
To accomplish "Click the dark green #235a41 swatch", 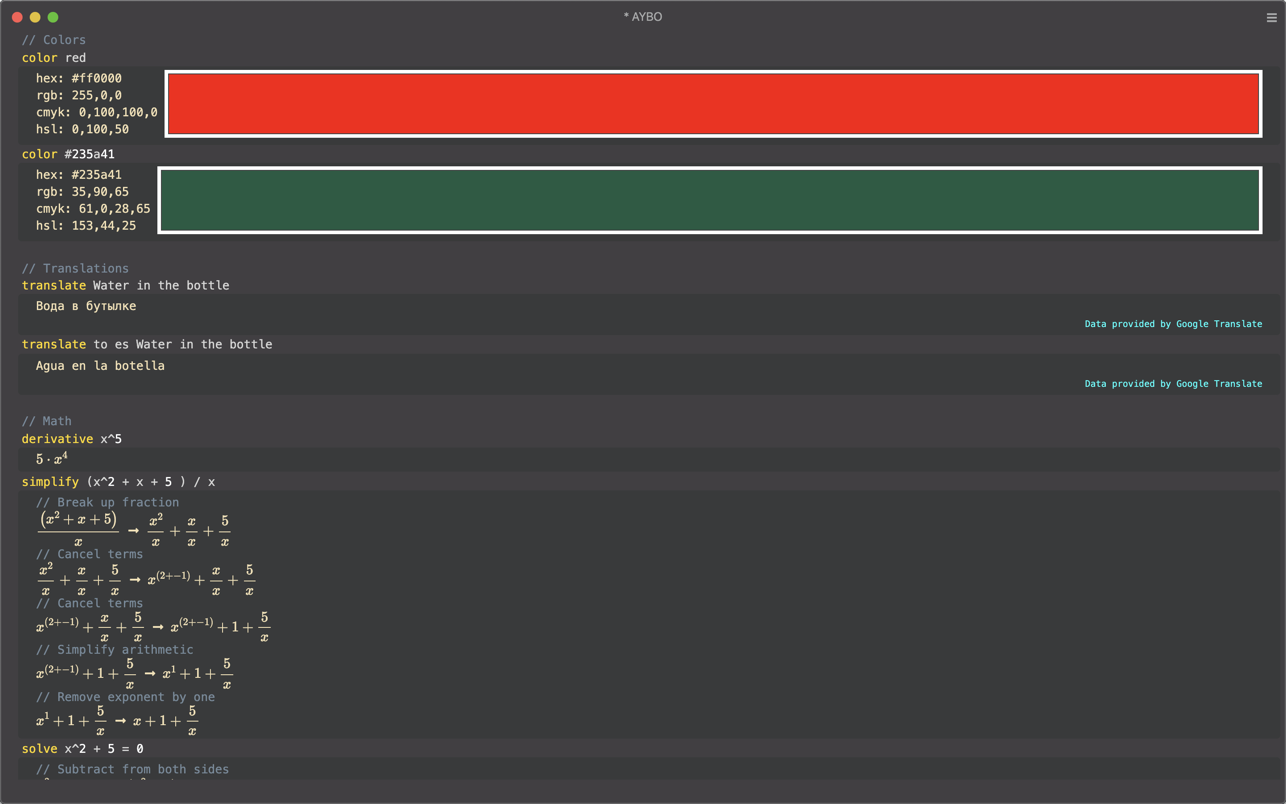I will (709, 200).
